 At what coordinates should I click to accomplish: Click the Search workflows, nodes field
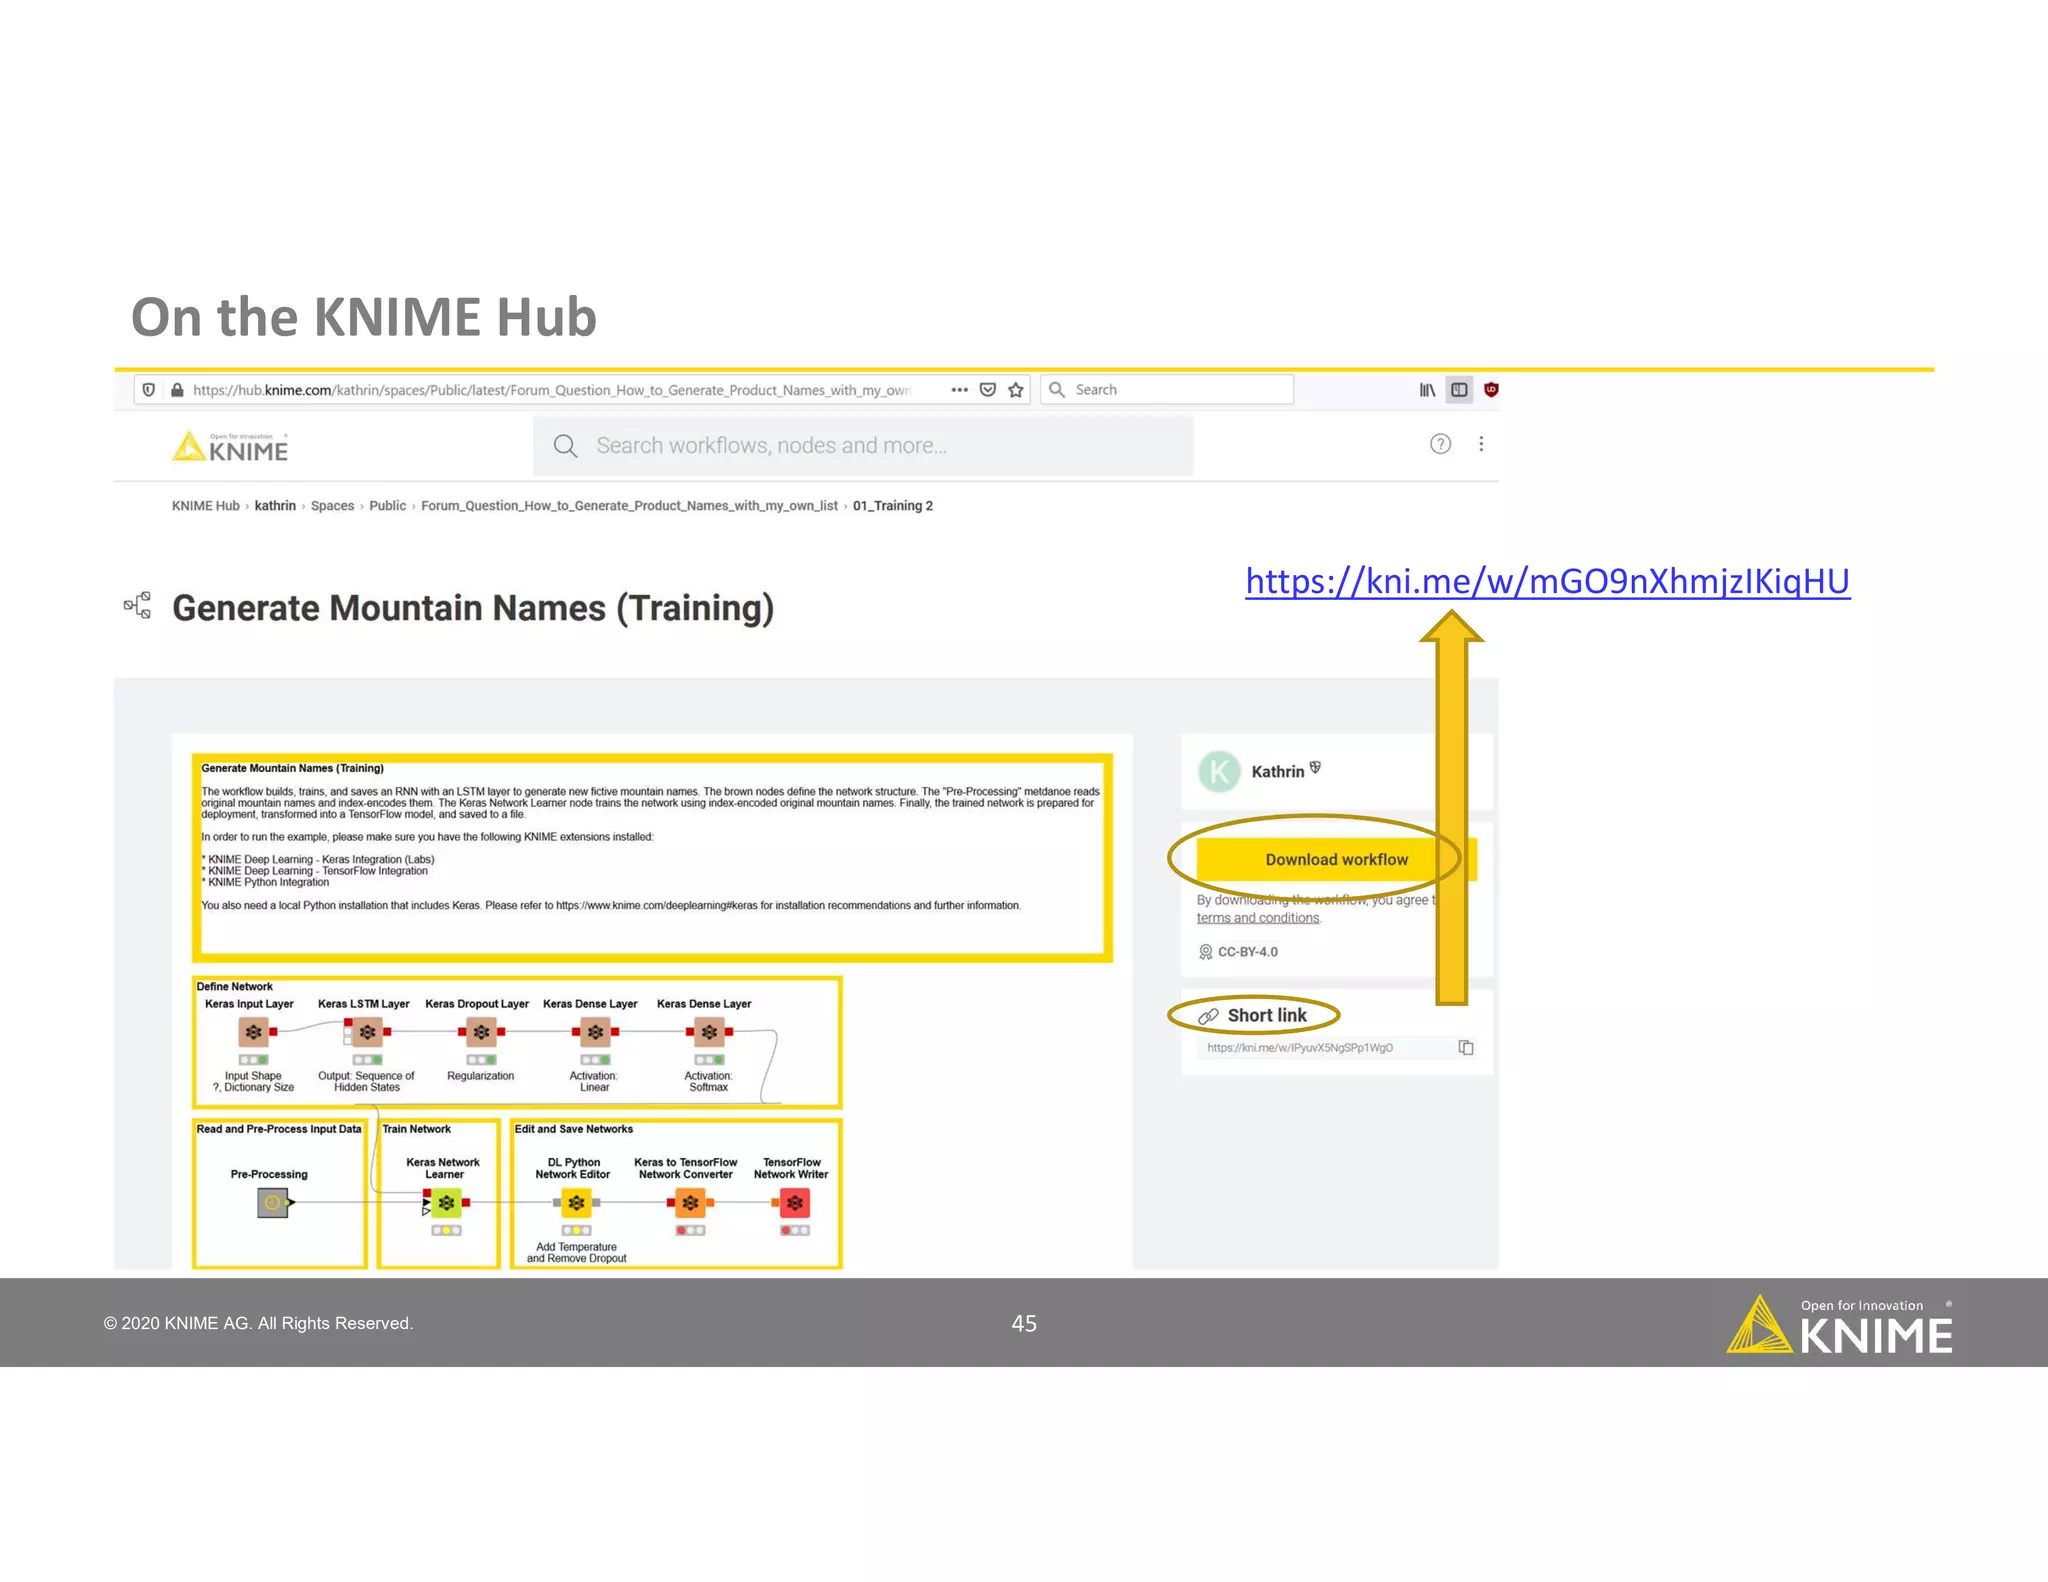[863, 446]
